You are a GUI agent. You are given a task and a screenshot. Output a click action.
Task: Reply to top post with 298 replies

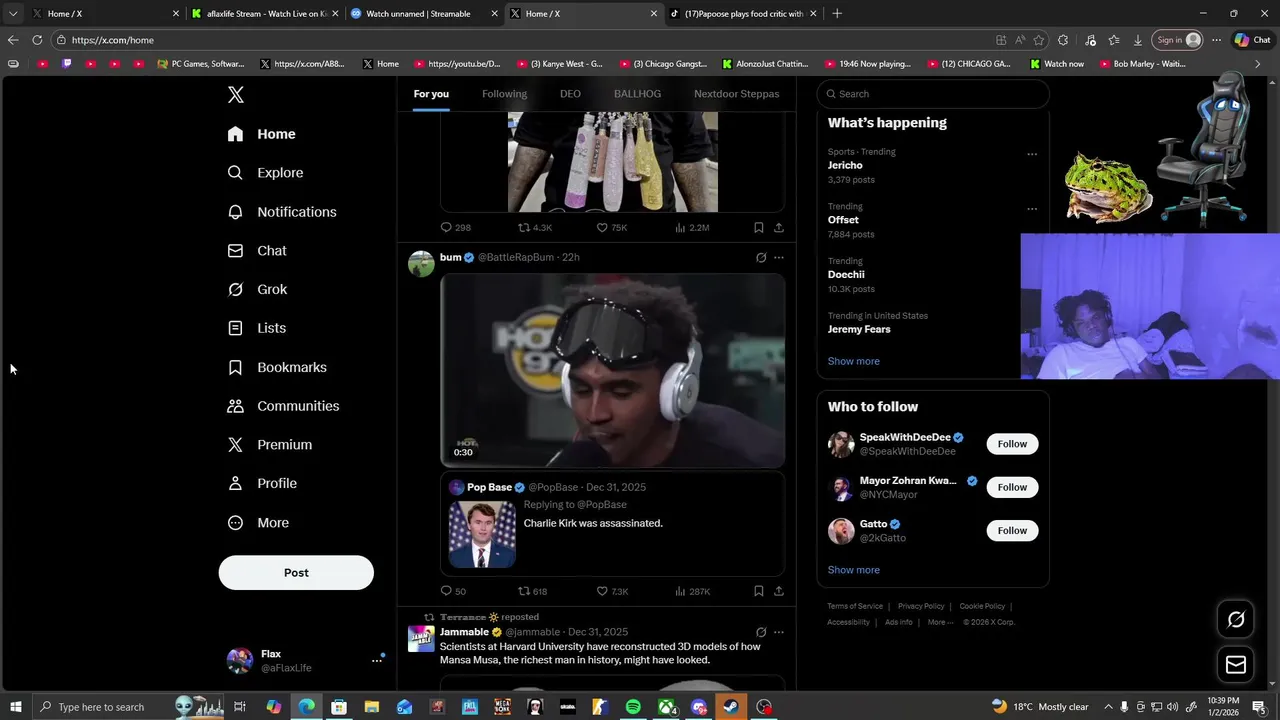point(455,227)
